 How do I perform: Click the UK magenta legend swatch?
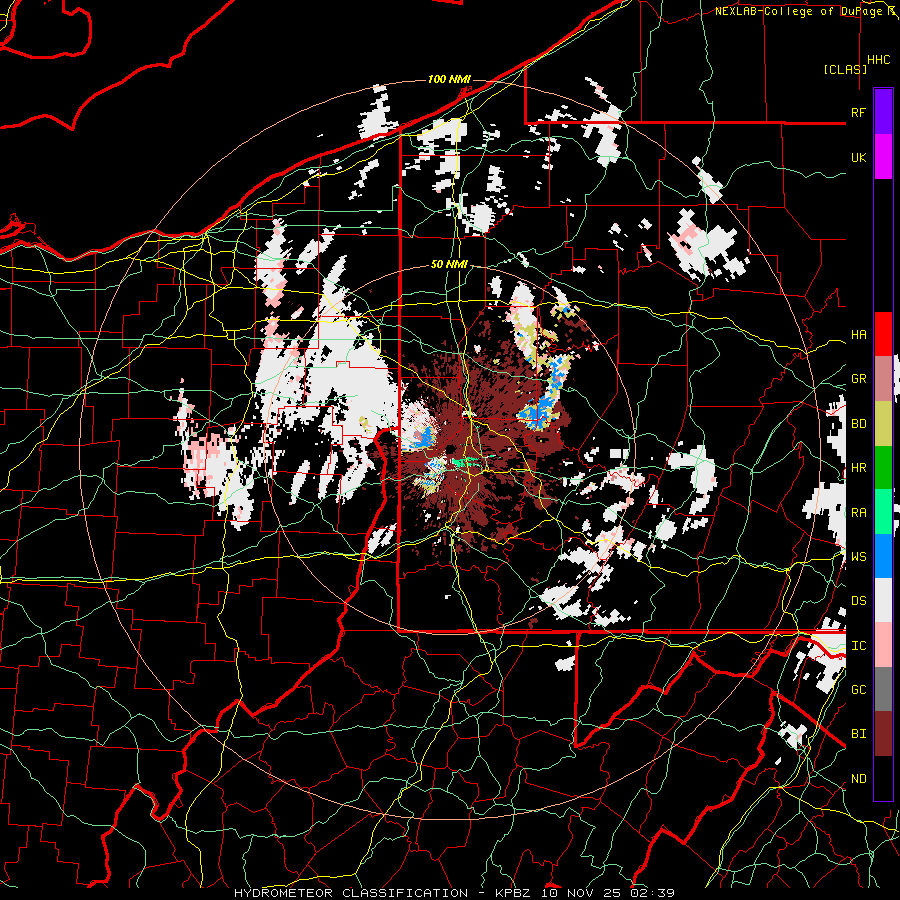tap(883, 157)
